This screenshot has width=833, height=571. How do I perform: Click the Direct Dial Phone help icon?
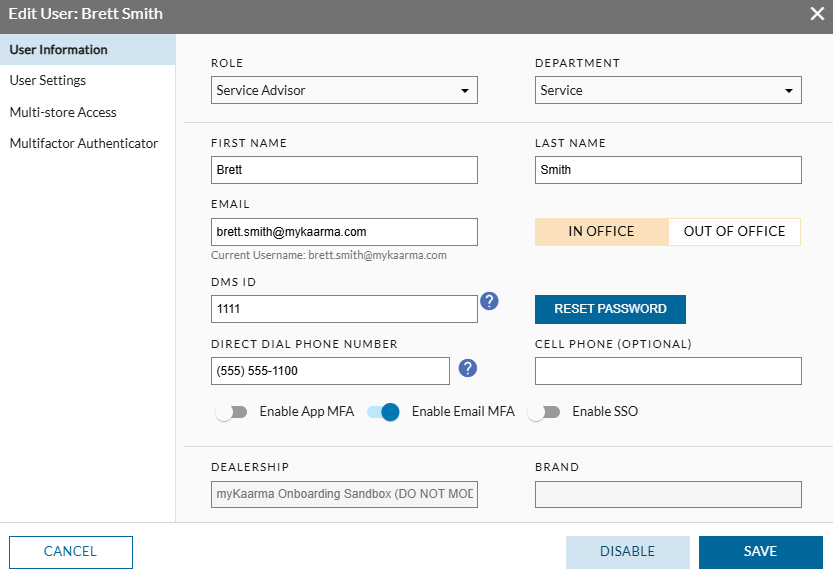[468, 368]
